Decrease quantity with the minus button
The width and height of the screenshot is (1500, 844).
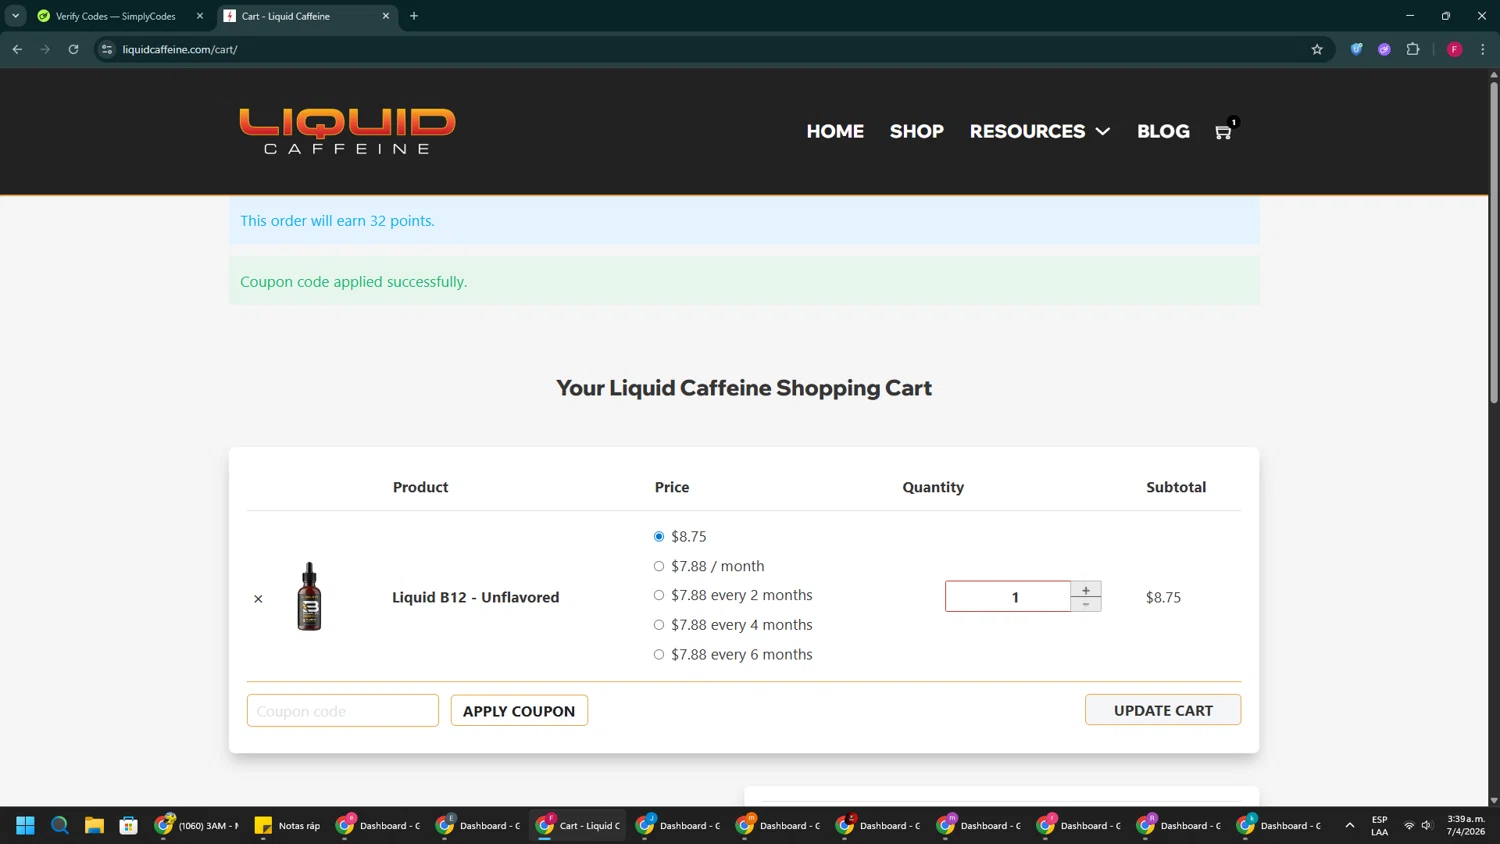coord(1086,604)
